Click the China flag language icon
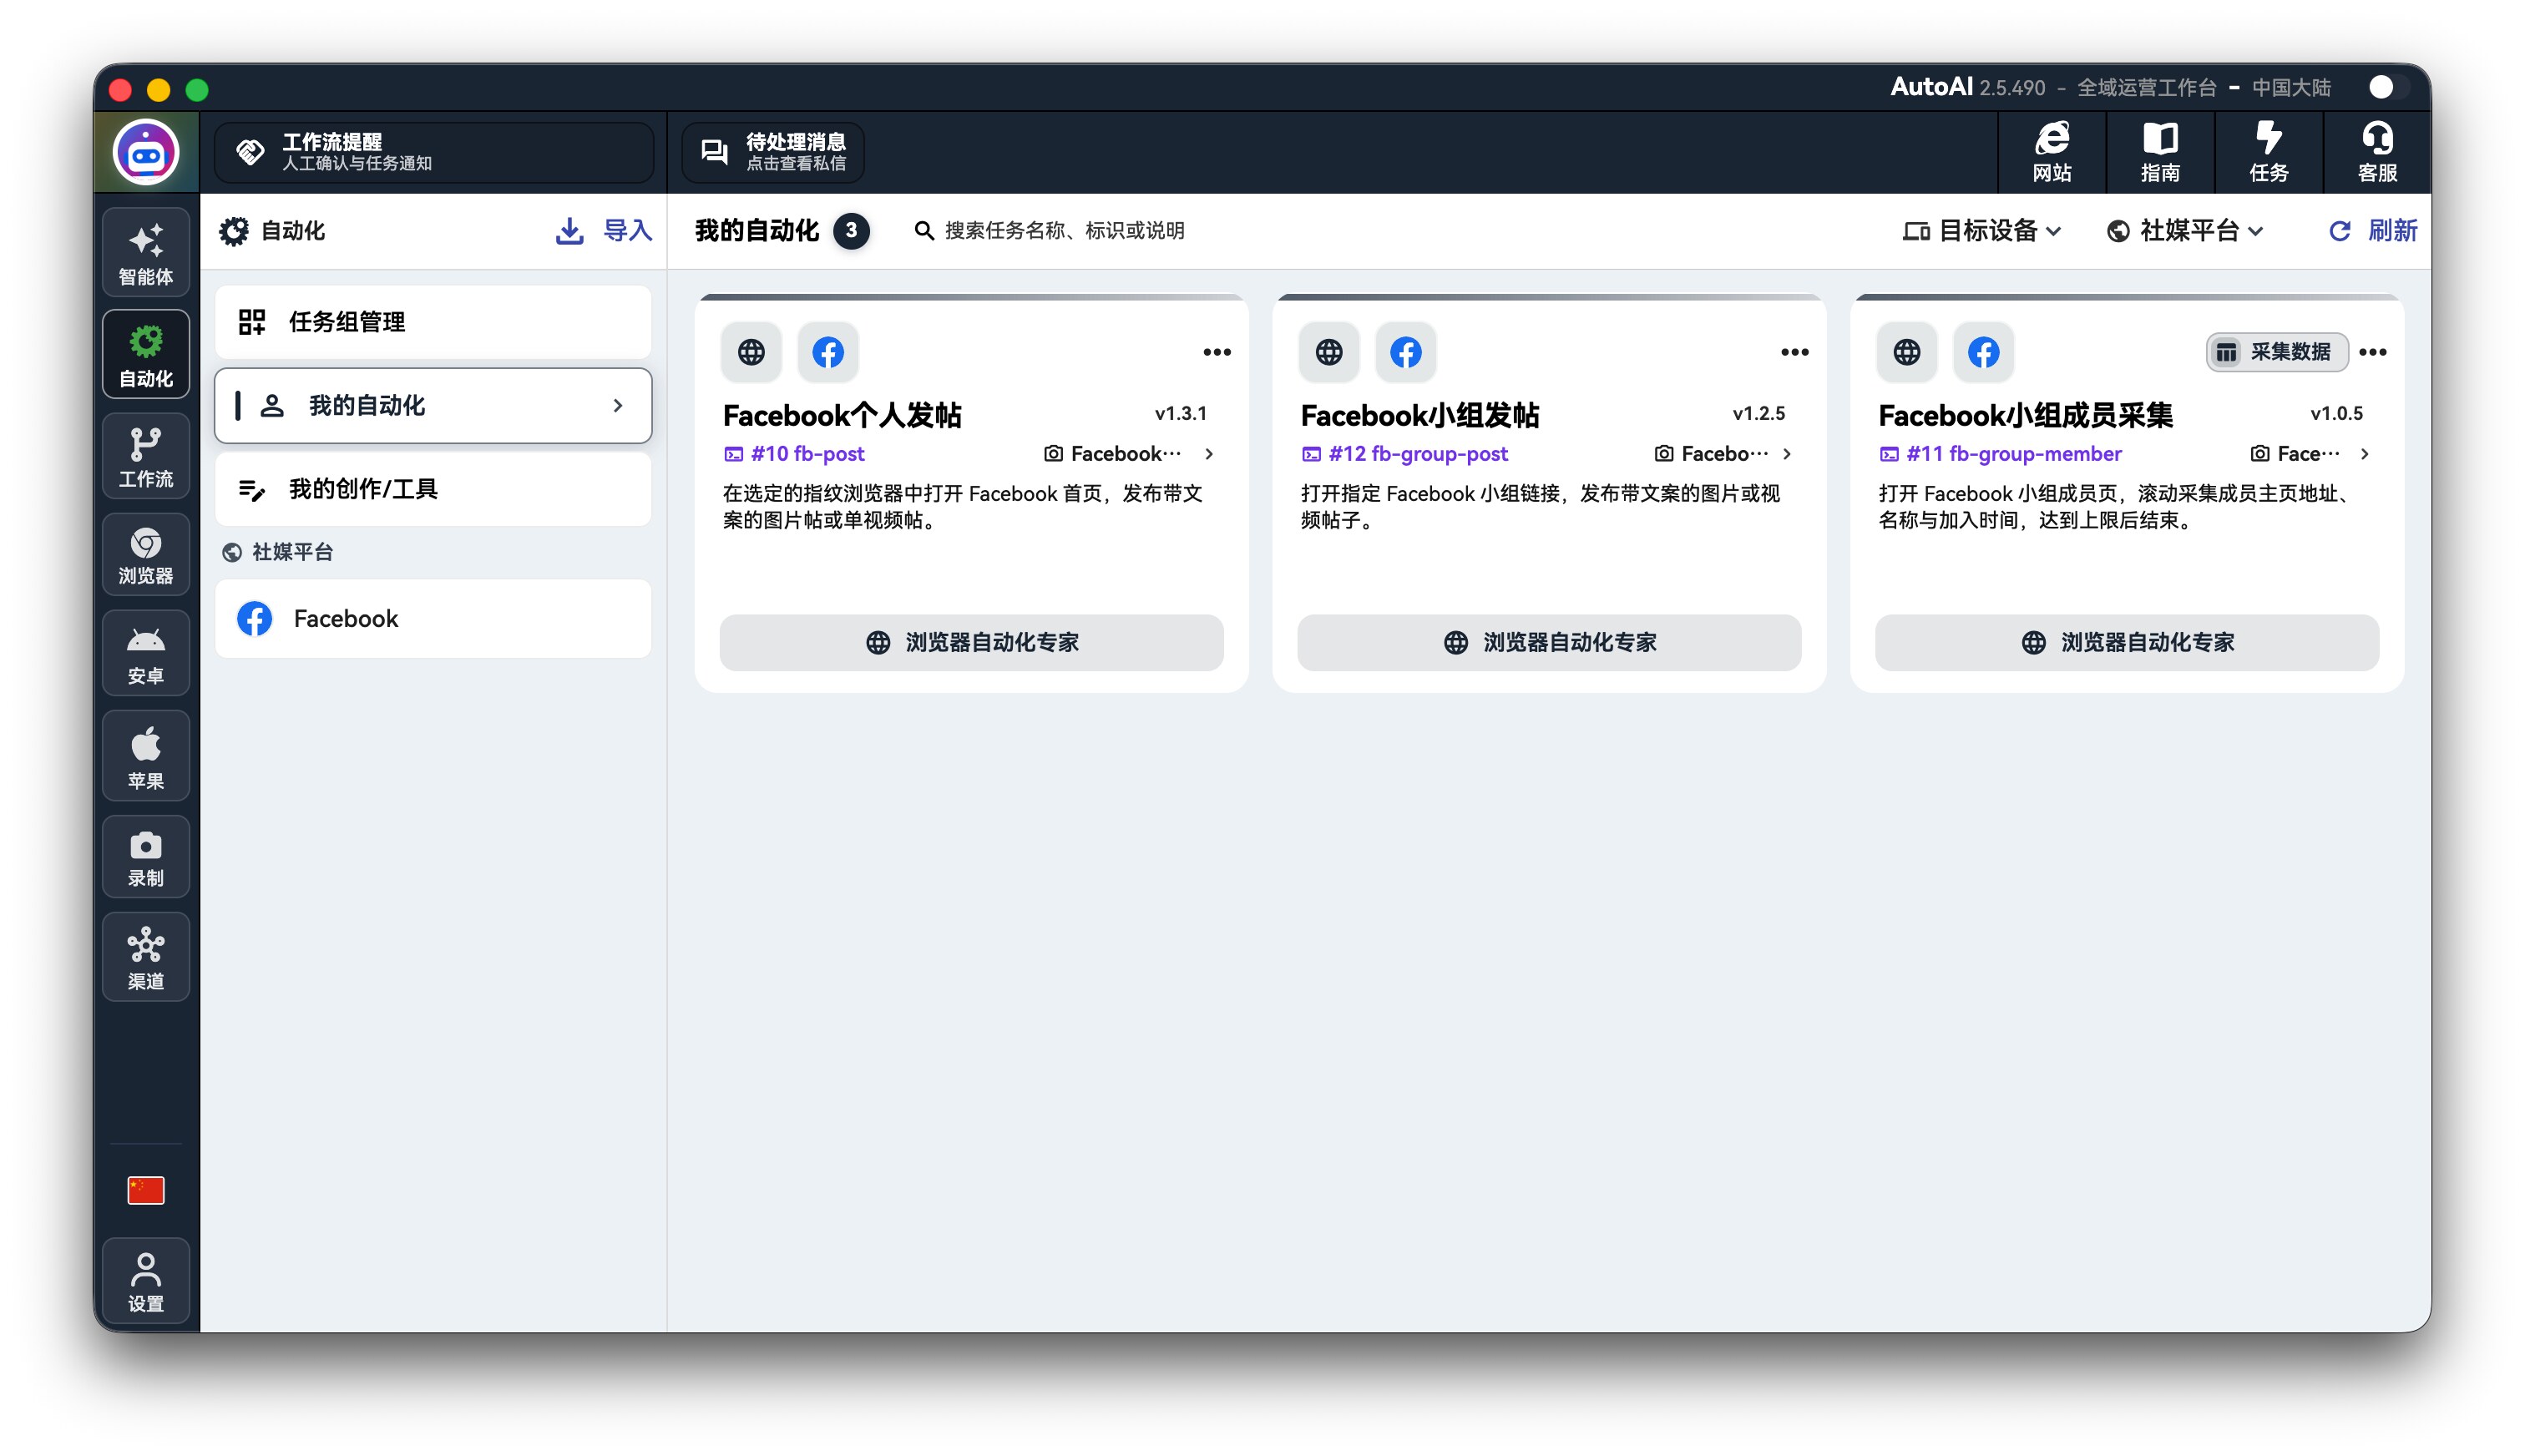This screenshot has width=2525, height=1456. point(146,1190)
